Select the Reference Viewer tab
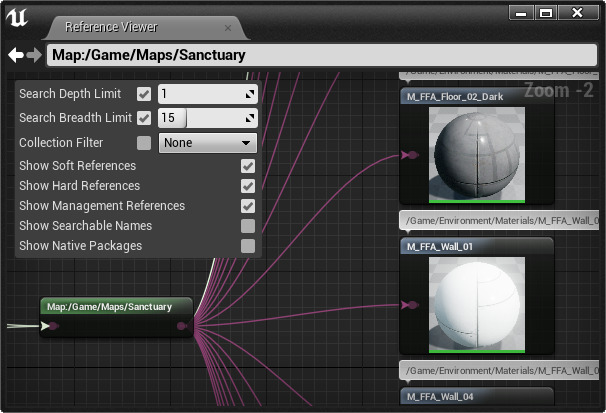This screenshot has height=413, width=606. coord(111,27)
